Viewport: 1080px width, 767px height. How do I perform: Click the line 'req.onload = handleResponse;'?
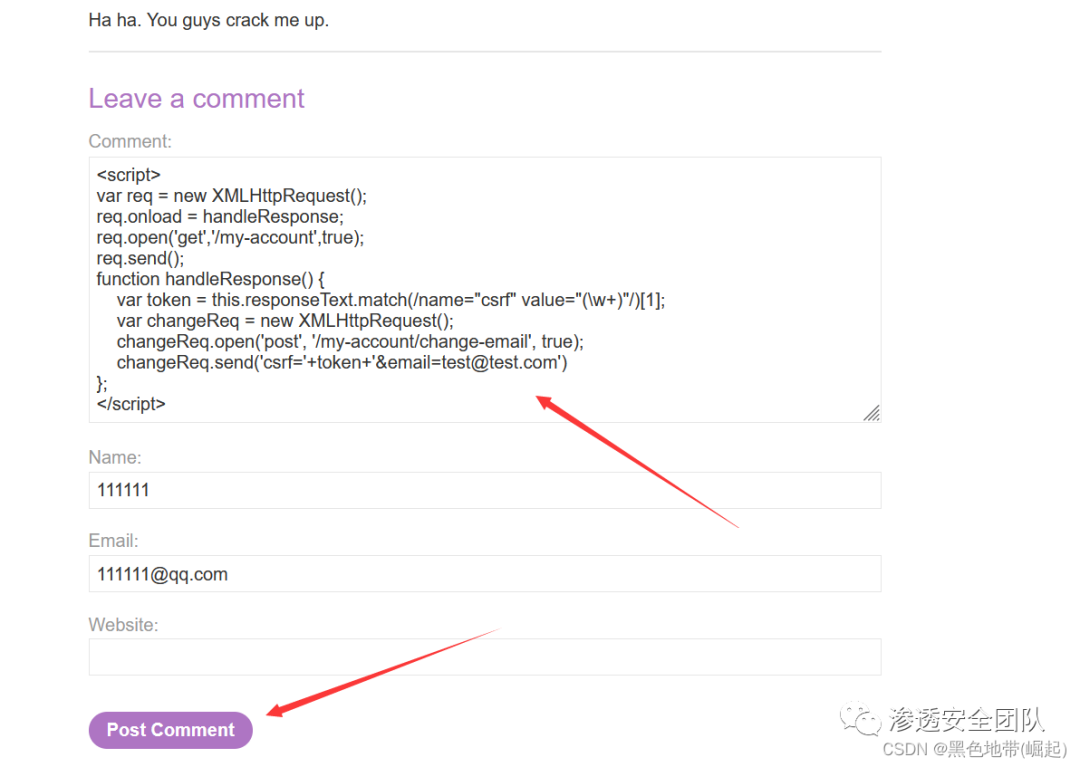click(220, 217)
